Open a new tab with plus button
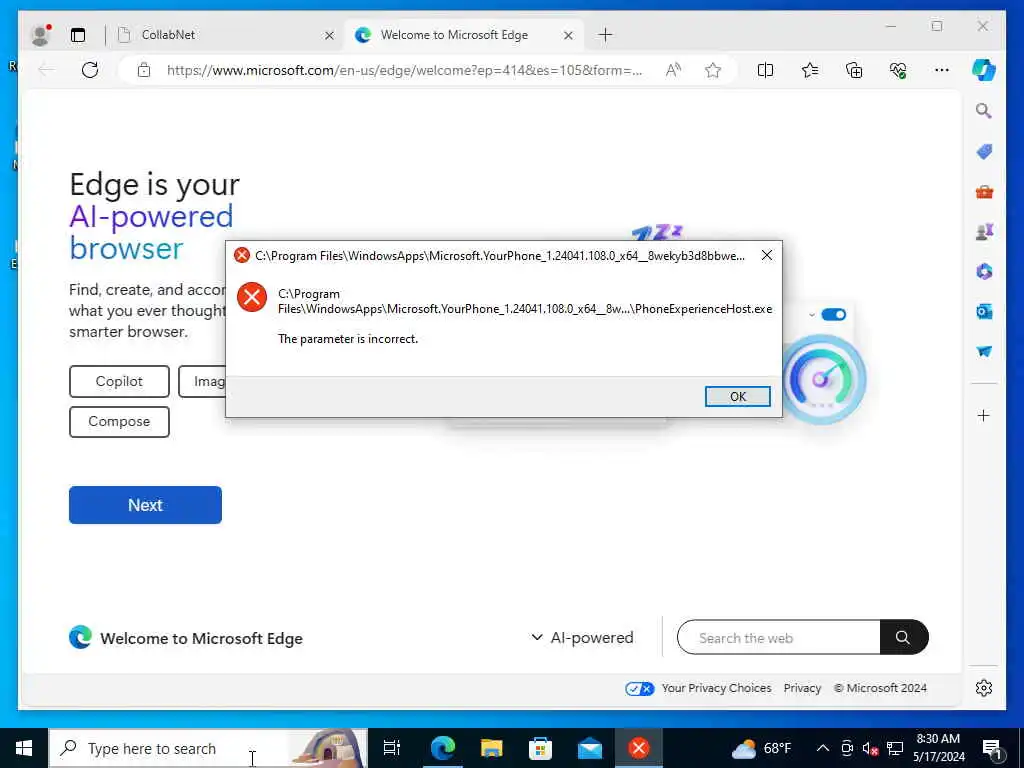The width and height of the screenshot is (1024, 768). tap(605, 35)
